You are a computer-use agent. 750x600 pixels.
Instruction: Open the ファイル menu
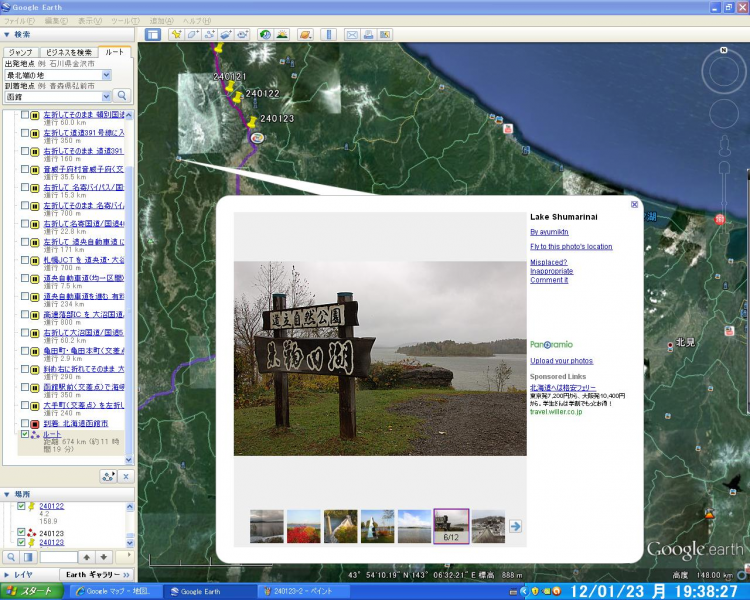pyautogui.click(x=19, y=21)
